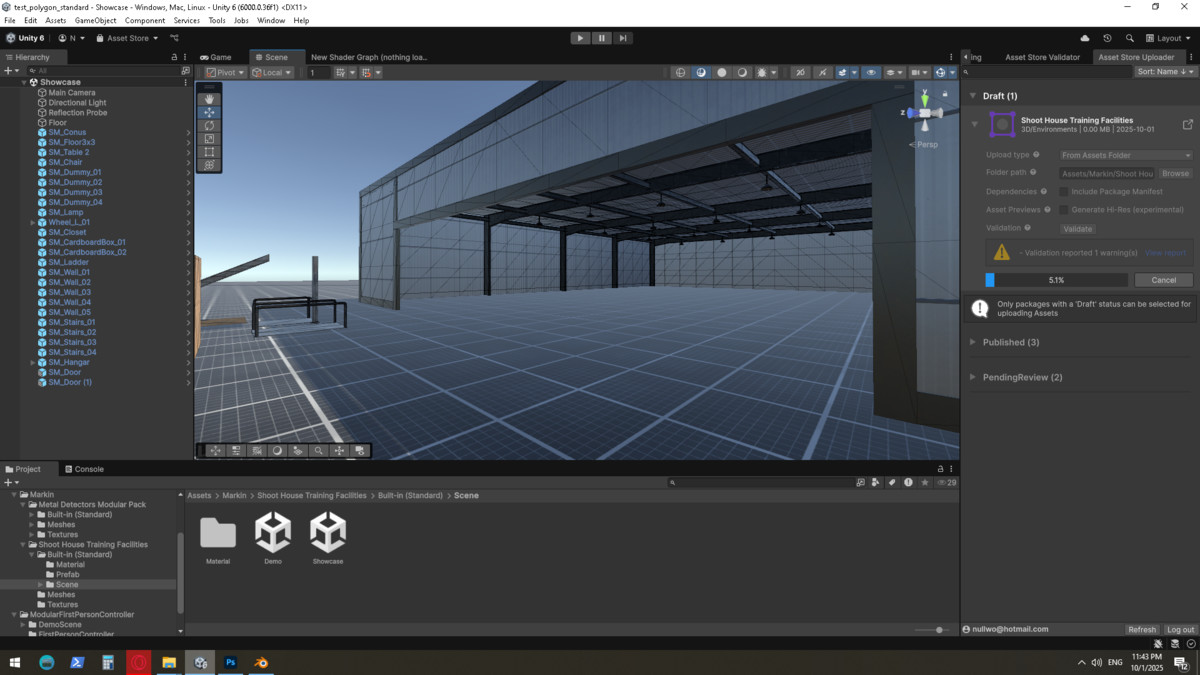Select the Rect transform tool
Image resolution: width=1200 pixels, height=675 pixels.
point(209,152)
